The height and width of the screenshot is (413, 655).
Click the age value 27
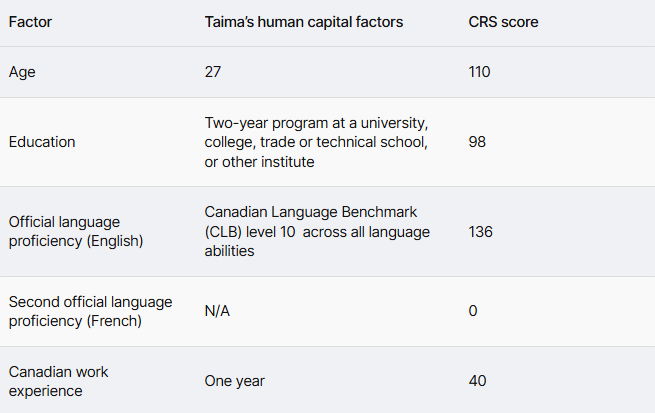[214, 72]
